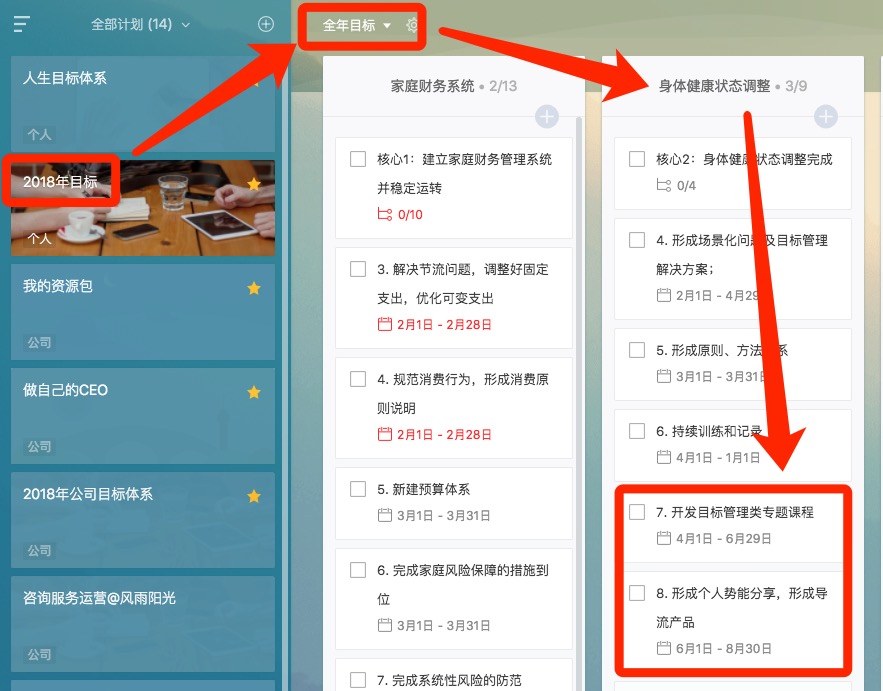Open settings gear next to 全年目标
This screenshot has width=883, height=691.
click(x=412, y=25)
